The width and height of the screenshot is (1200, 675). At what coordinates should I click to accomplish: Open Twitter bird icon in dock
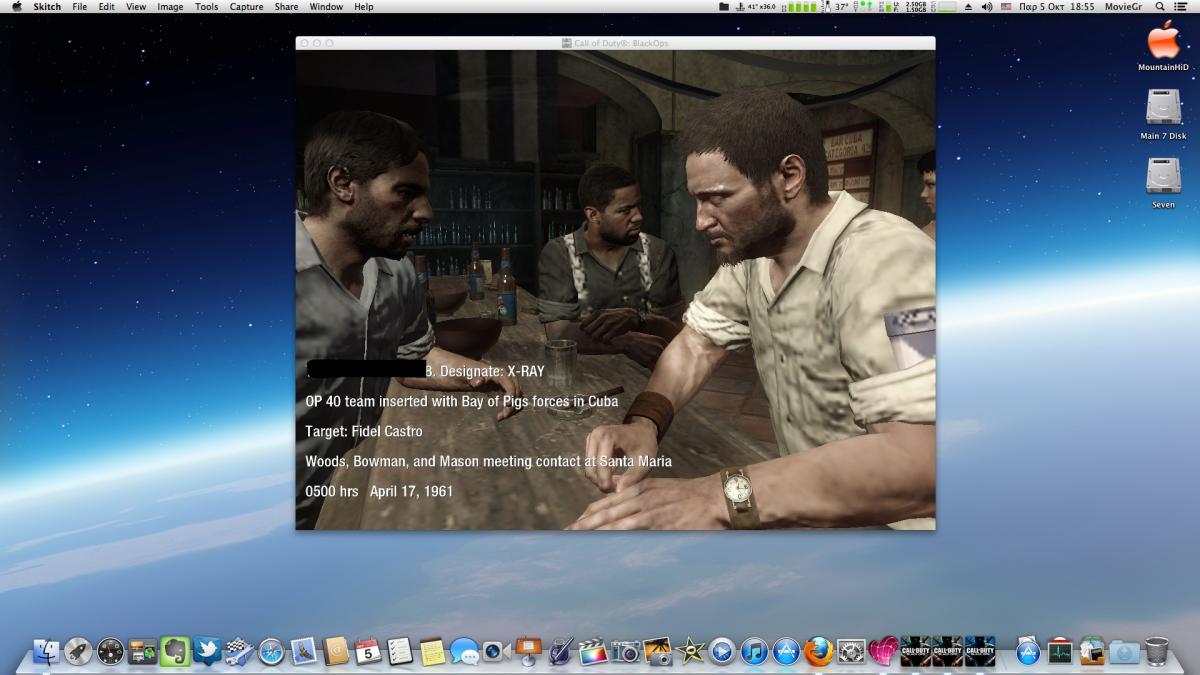[207, 652]
